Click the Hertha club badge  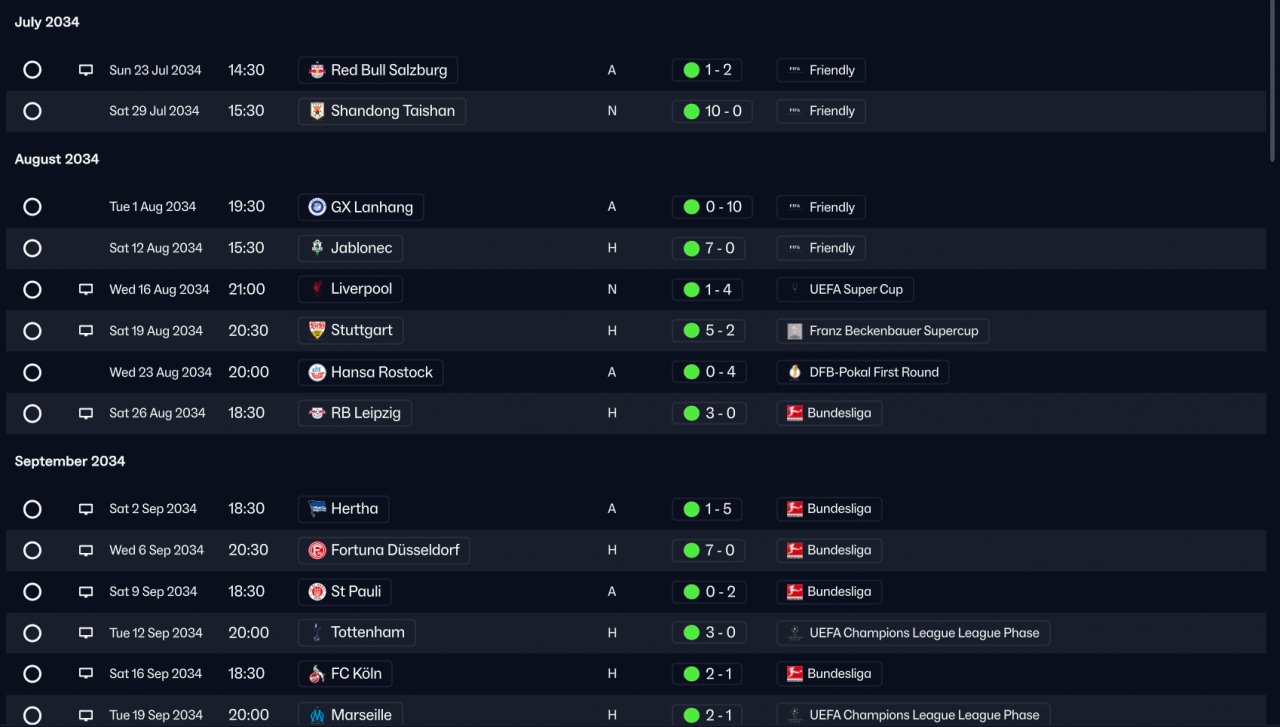point(317,509)
